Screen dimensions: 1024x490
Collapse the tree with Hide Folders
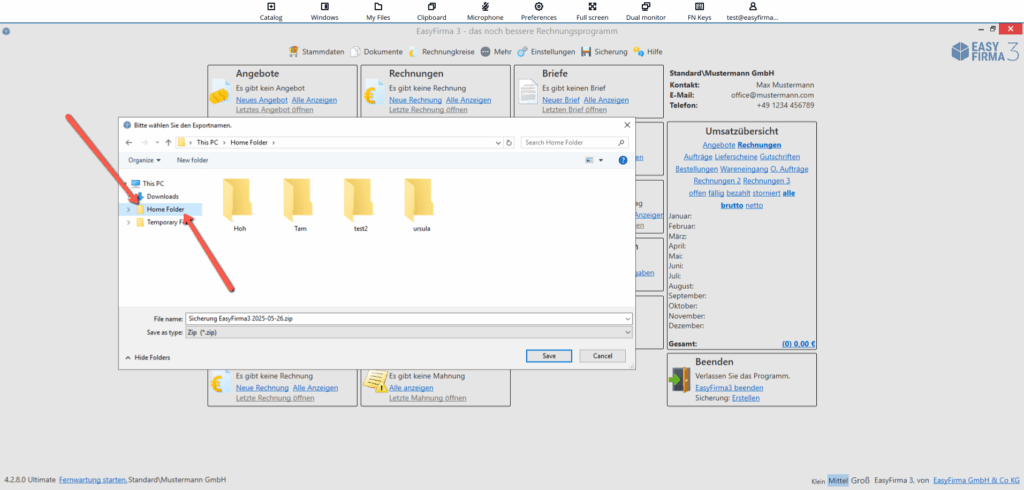pos(148,357)
